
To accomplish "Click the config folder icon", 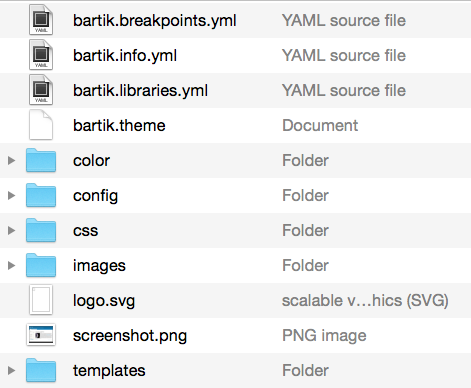I will (41, 195).
